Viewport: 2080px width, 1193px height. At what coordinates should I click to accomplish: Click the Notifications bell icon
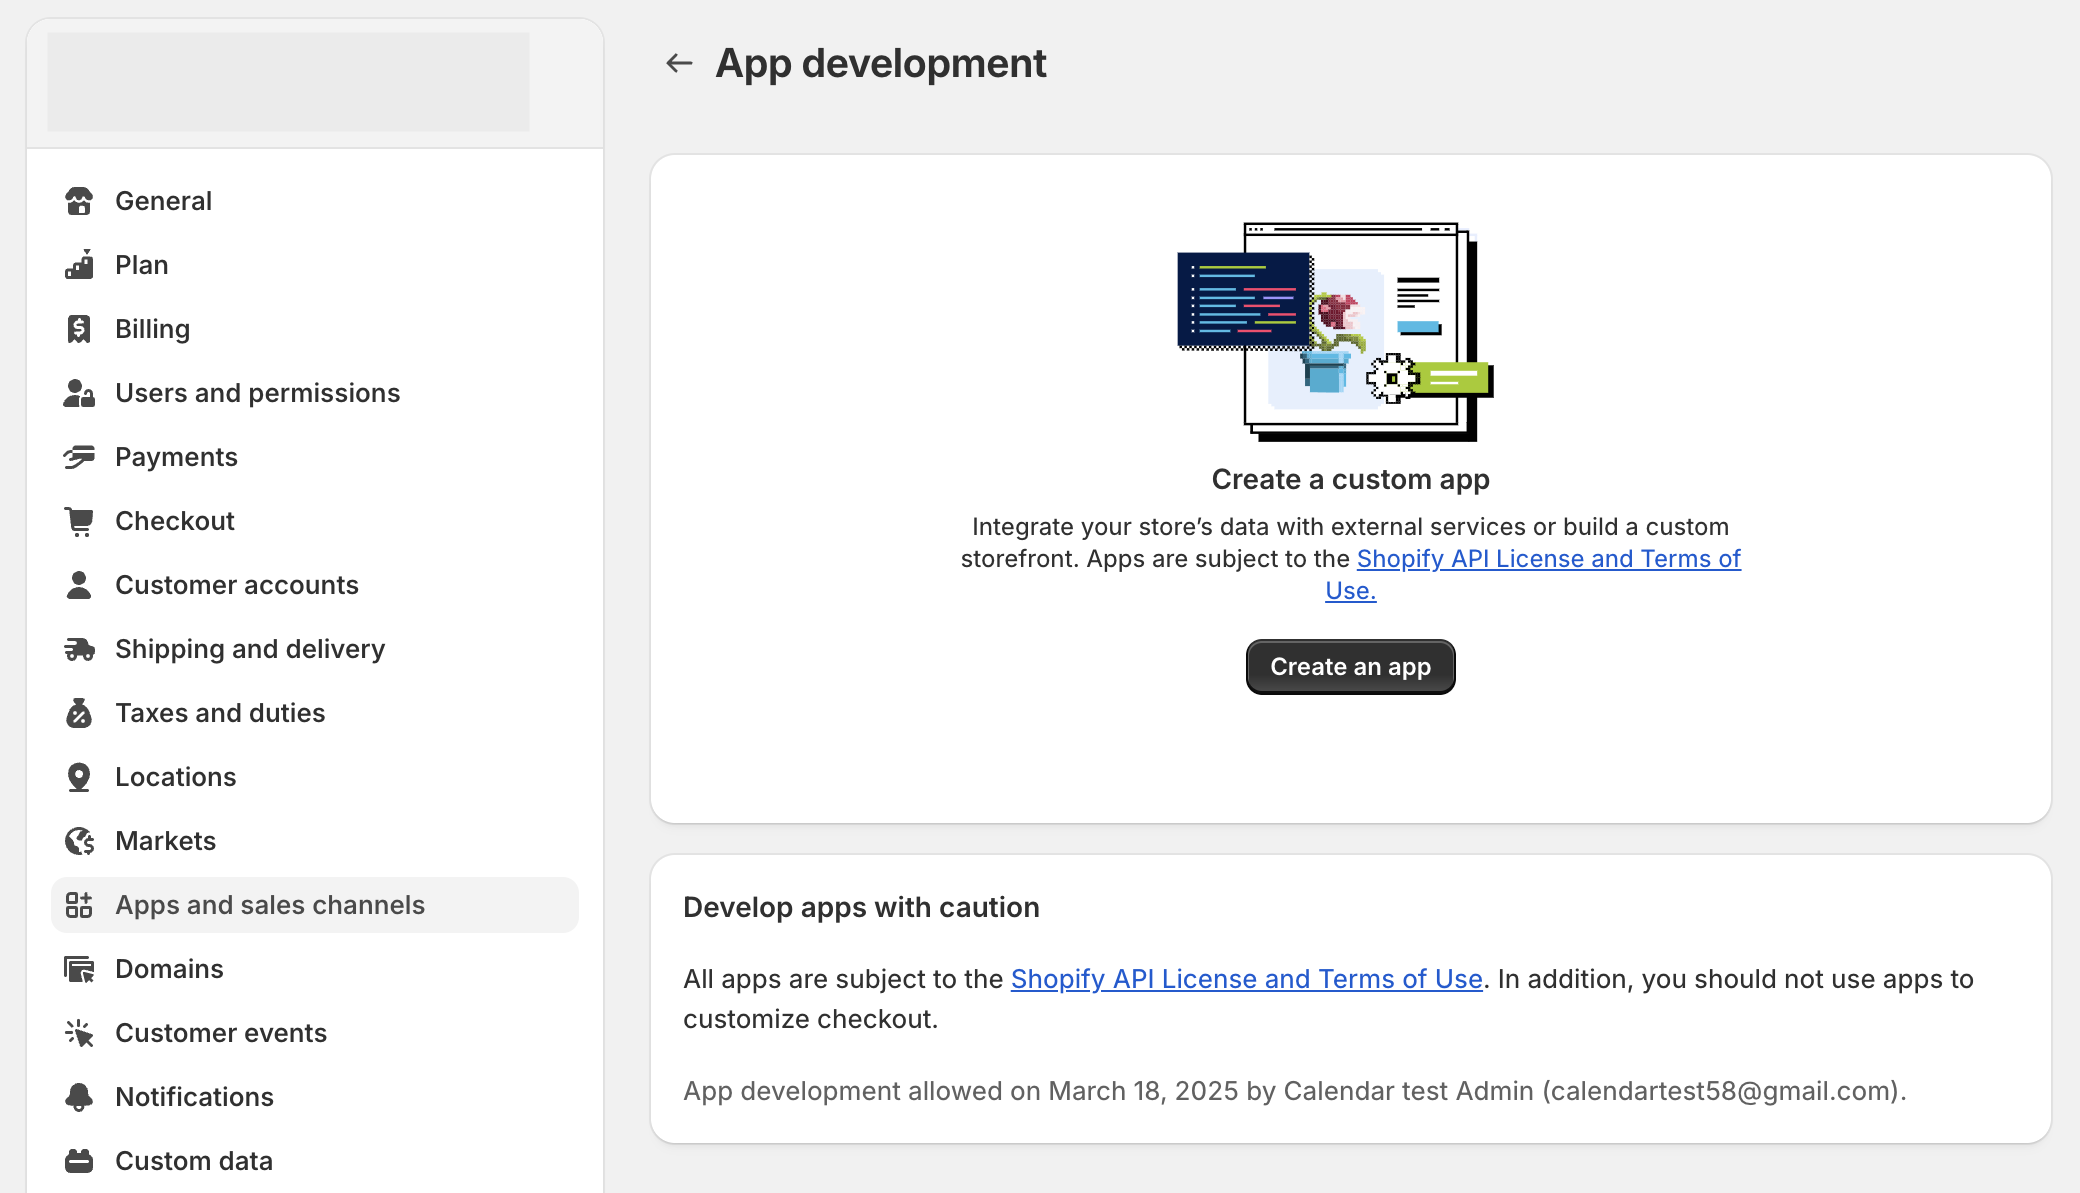coord(79,1097)
